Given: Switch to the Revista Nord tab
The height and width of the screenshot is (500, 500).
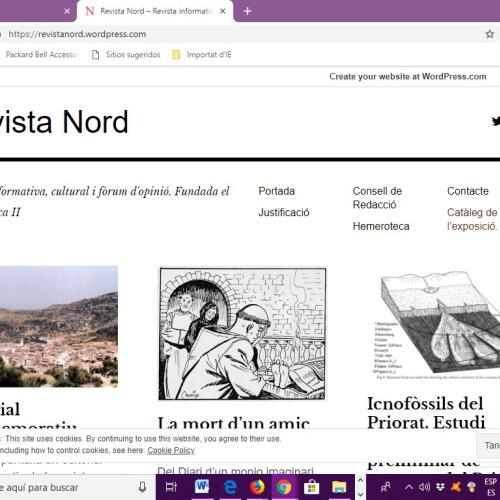Looking at the screenshot, I should pos(155,11).
